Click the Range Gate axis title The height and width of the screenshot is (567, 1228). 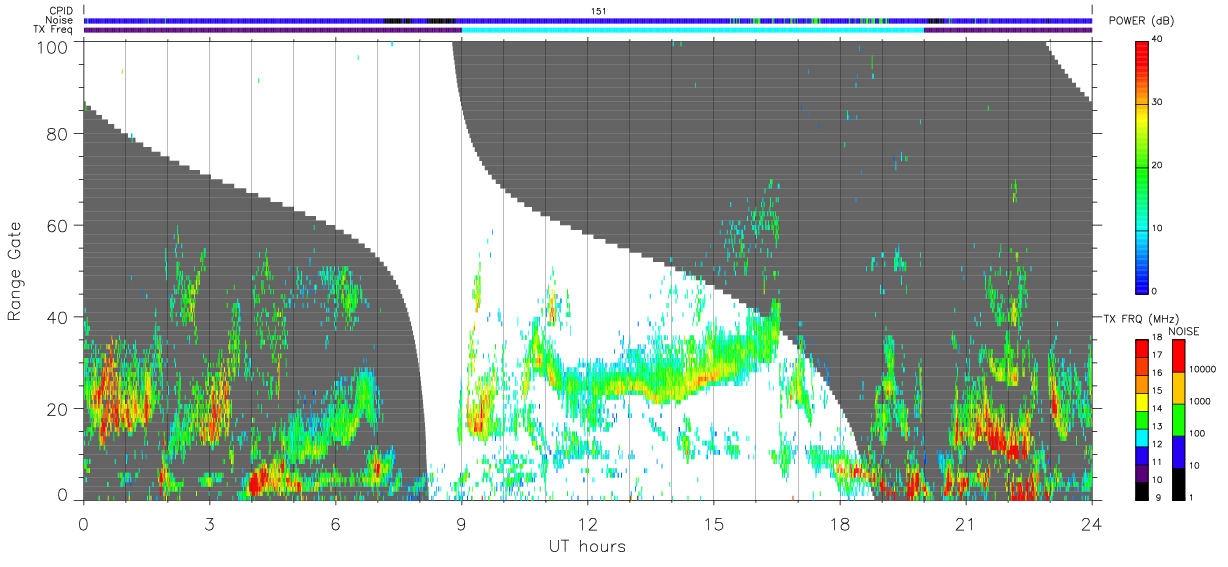(x=15, y=271)
